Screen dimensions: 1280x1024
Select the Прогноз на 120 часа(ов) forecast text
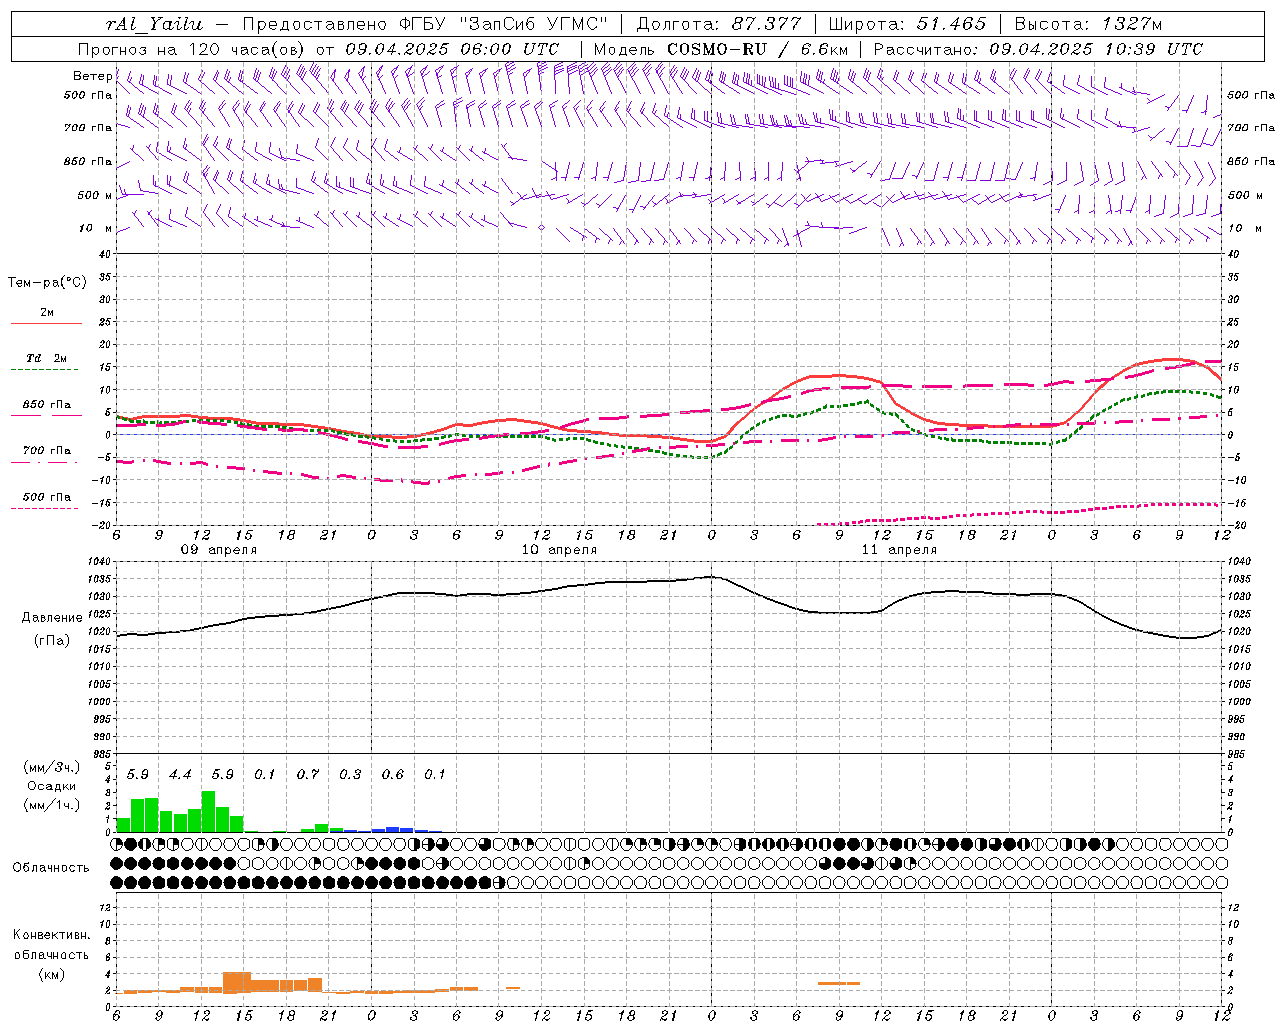coord(193,49)
